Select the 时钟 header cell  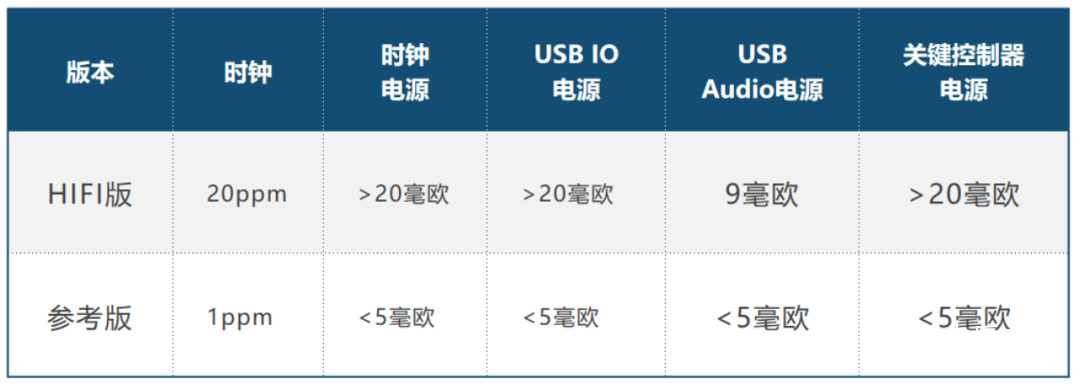(248, 72)
